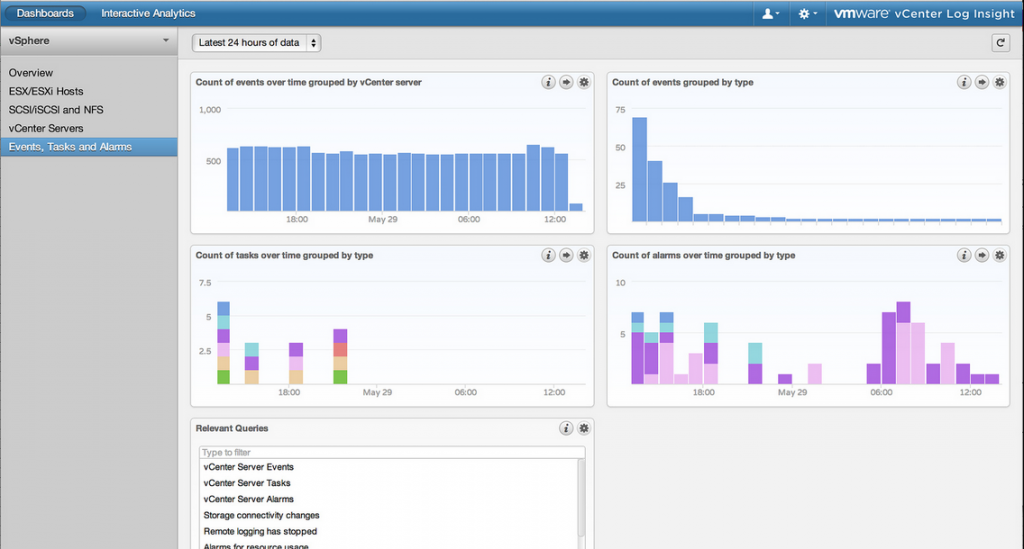
Task: Click the Count of tasks over time chart title
Action: [x=284, y=255]
